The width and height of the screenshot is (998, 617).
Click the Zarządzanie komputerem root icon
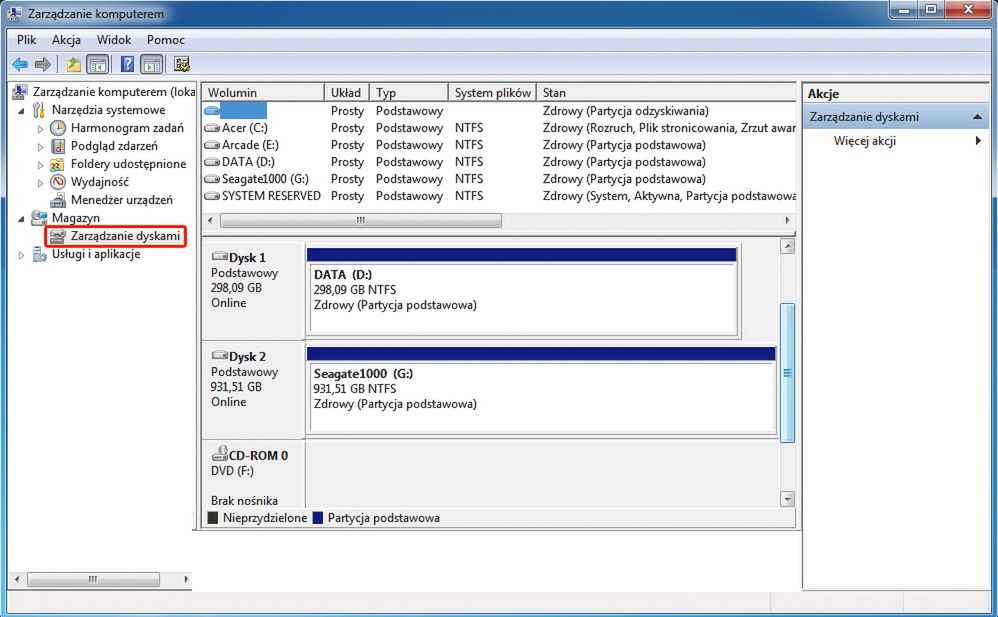click(x=20, y=92)
